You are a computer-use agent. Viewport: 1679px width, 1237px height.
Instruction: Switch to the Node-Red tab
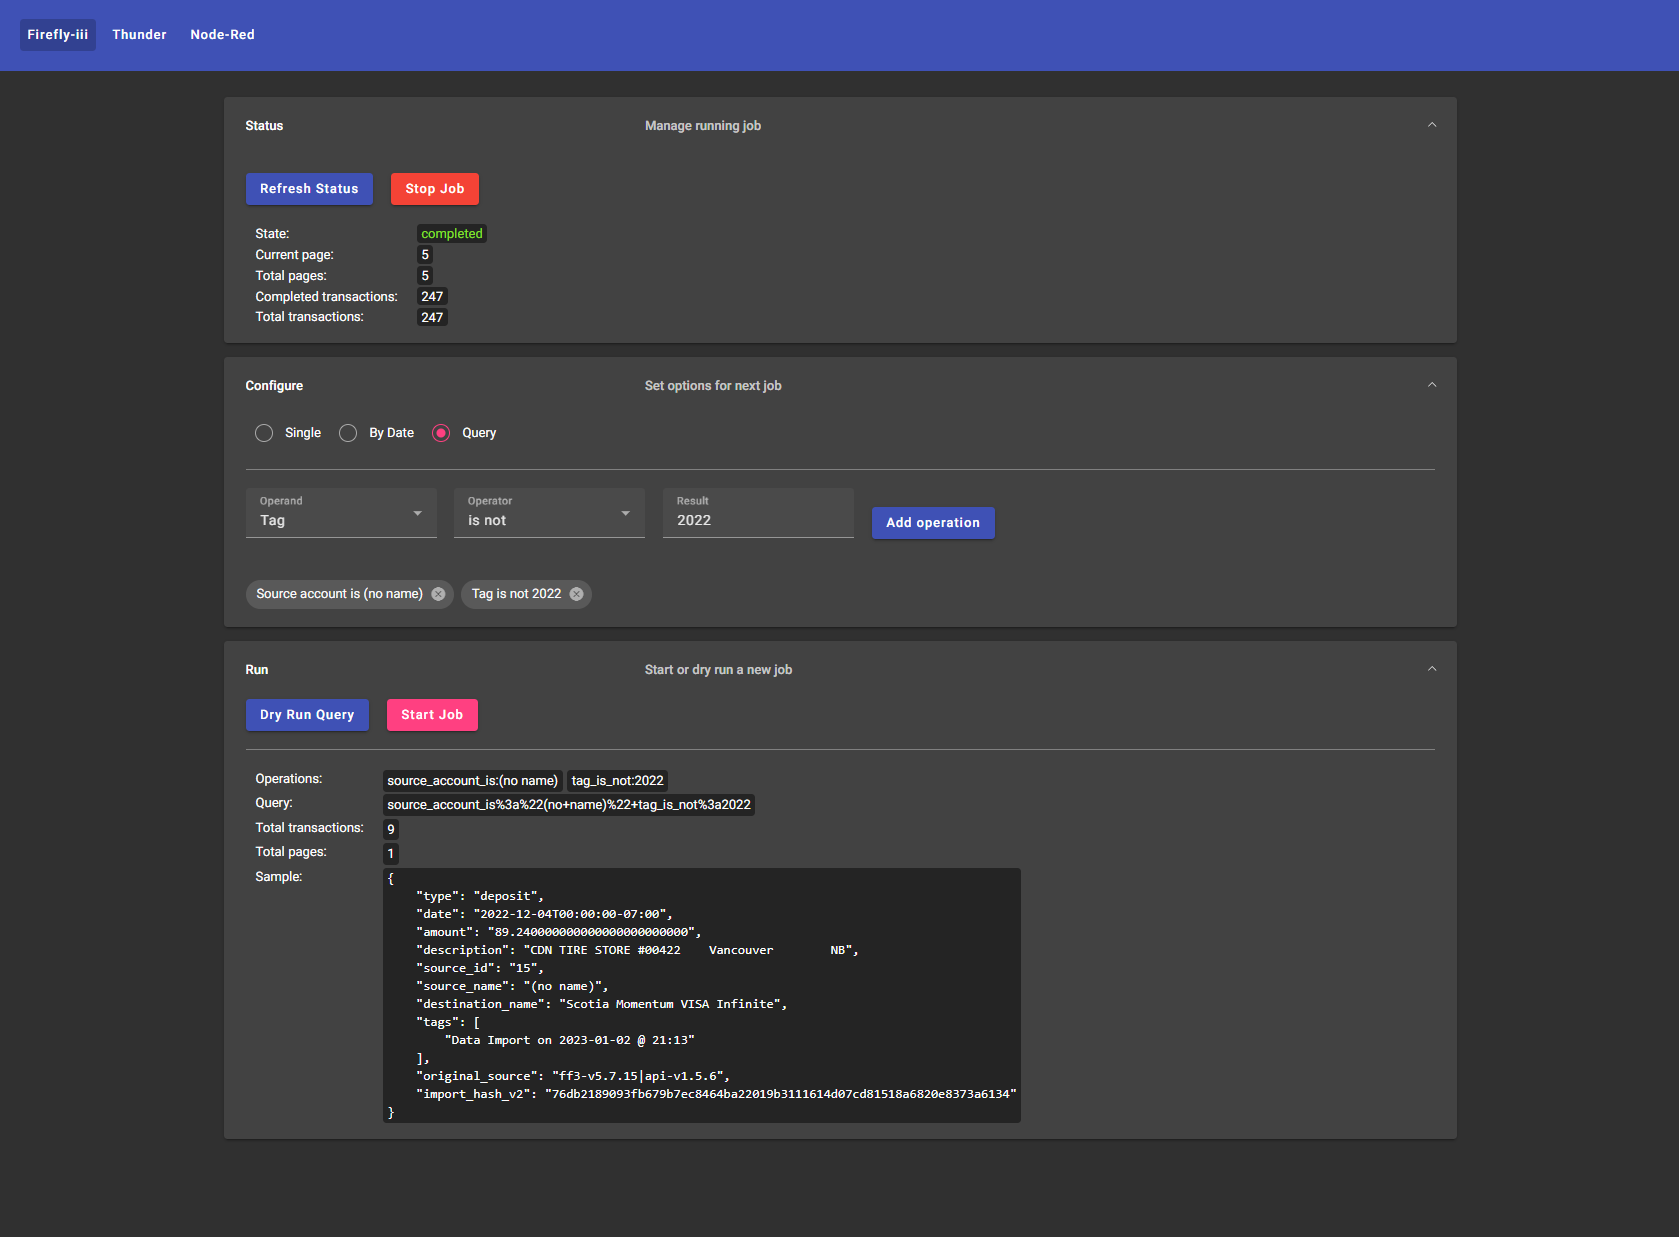click(x=222, y=35)
